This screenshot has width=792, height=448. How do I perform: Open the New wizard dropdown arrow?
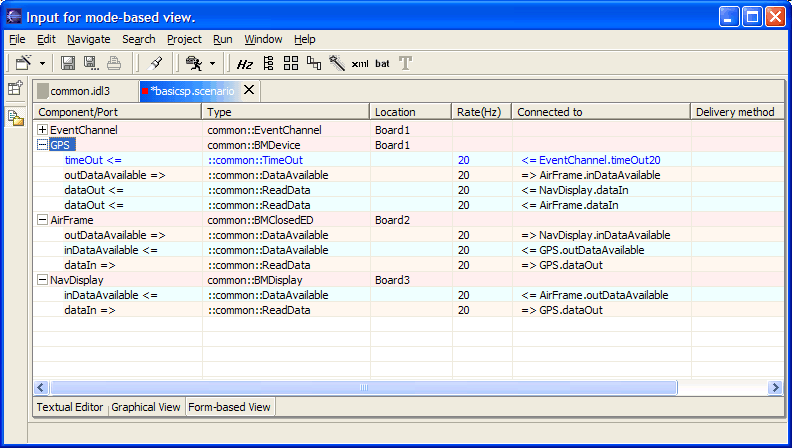[x=42, y=63]
